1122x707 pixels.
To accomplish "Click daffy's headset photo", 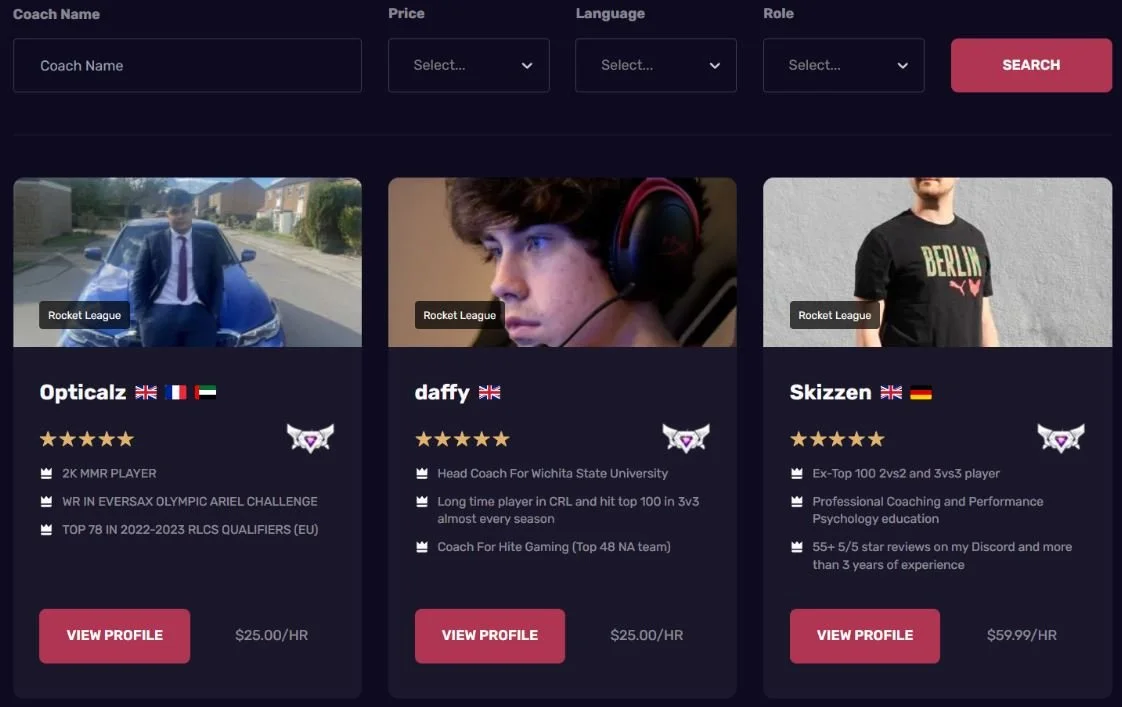I will tap(562, 262).
